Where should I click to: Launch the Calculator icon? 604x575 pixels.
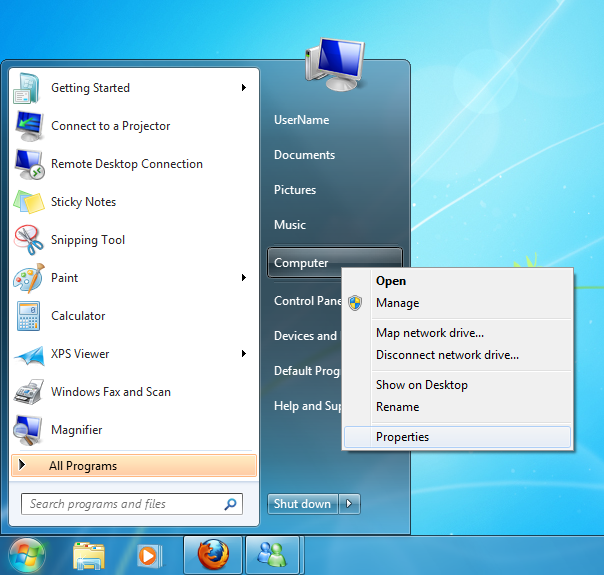click(28, 316)
